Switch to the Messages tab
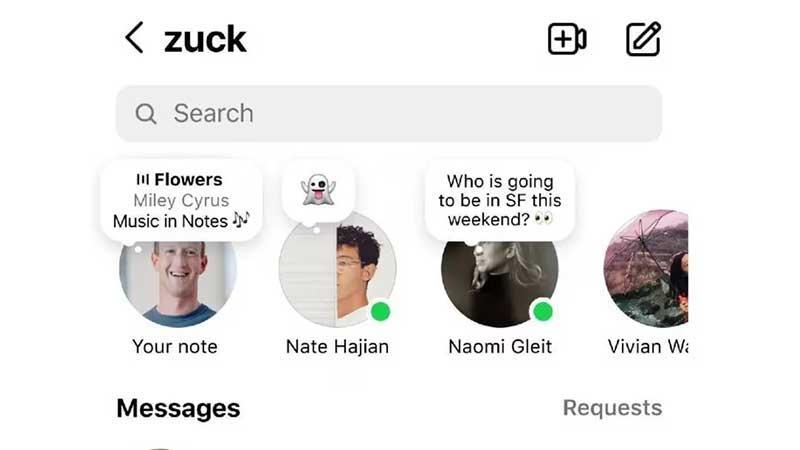 [178, 408]
